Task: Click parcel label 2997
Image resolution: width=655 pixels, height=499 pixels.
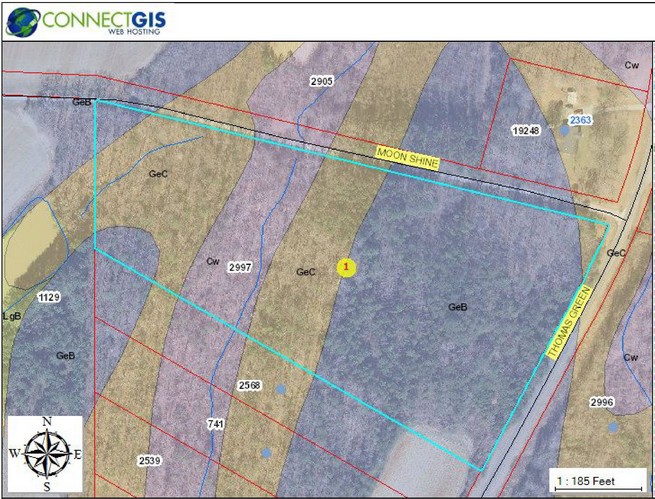Action: coord(240,267)
